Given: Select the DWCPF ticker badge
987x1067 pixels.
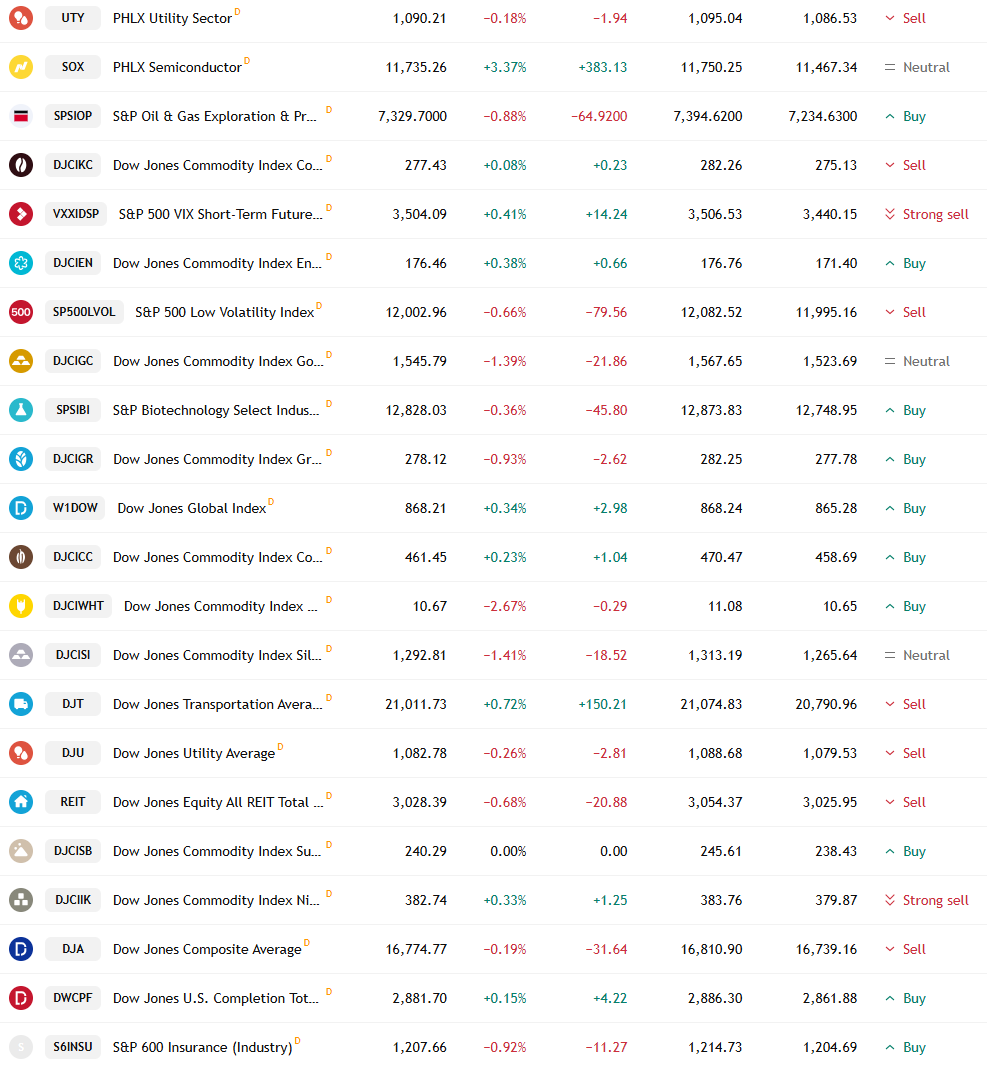Looking at the screenshot, I should coord(73,998).
